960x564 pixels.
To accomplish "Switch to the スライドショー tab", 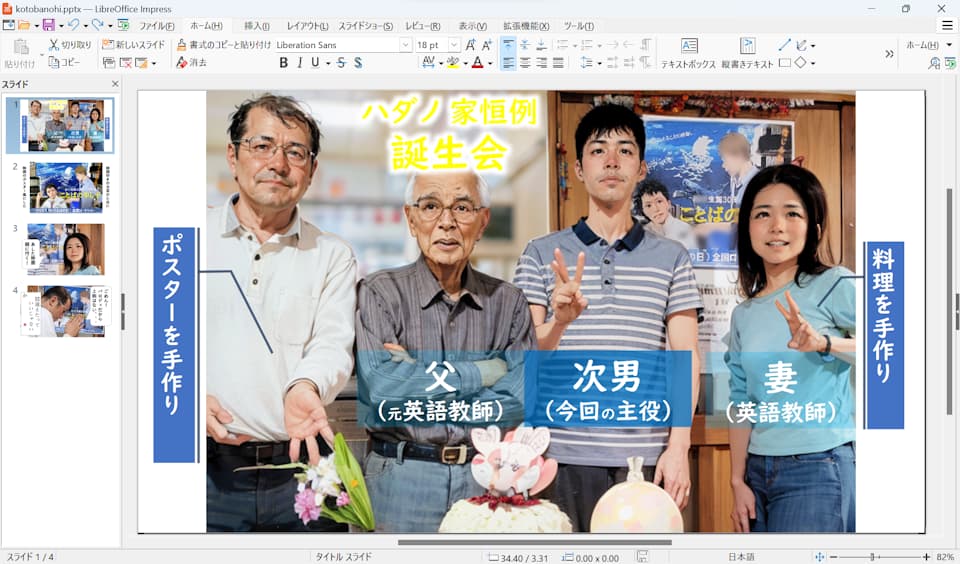I will (x=365, y=26).
